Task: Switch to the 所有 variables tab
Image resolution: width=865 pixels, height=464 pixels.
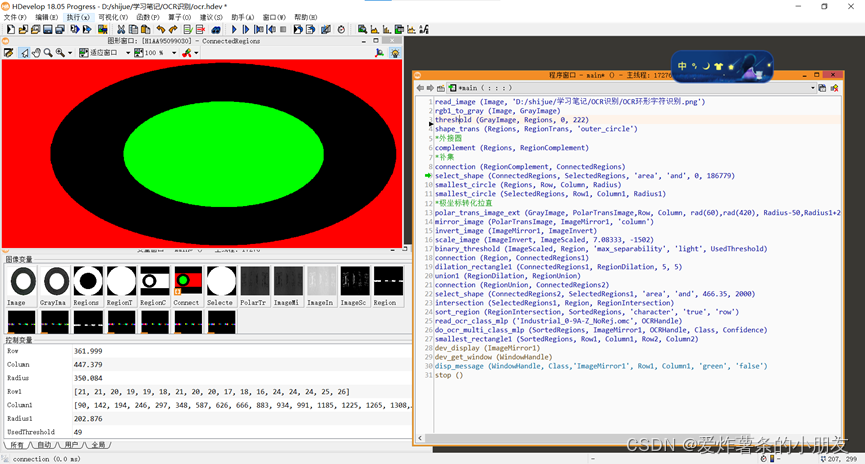Action: [16, 445]
